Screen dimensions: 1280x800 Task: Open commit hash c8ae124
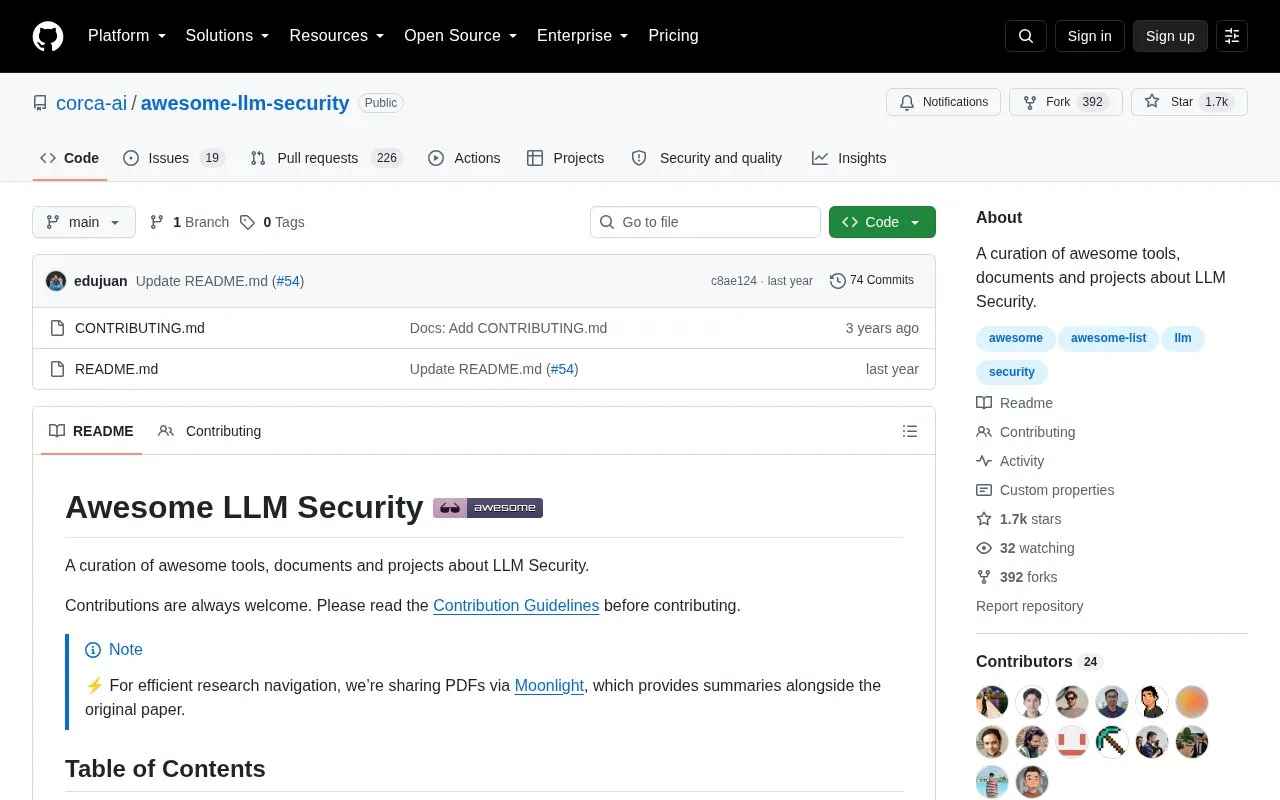734,281
